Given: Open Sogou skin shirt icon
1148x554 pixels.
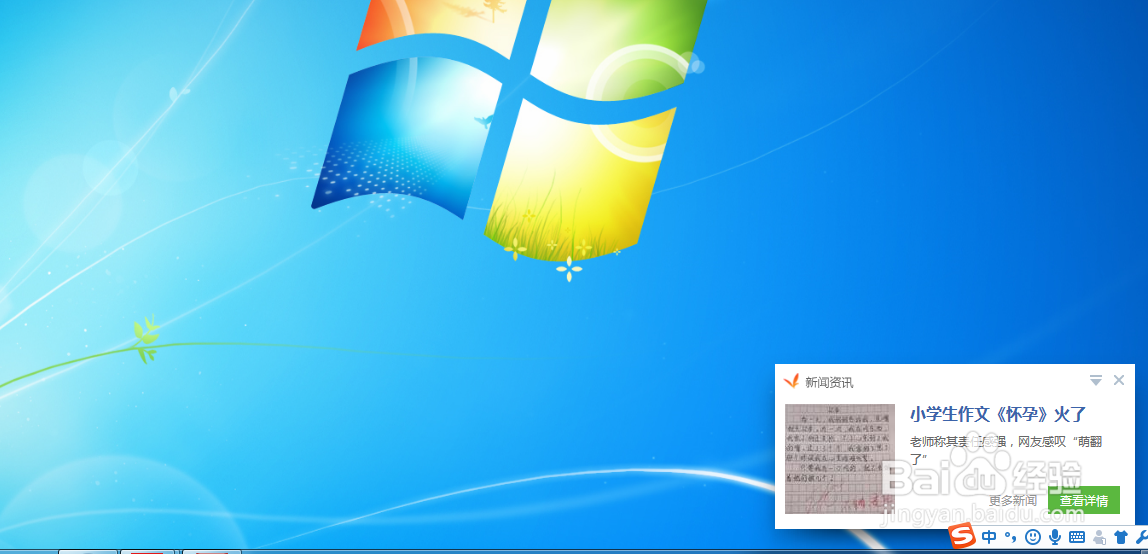Looking at the screenshot, I should [1121, 537].
